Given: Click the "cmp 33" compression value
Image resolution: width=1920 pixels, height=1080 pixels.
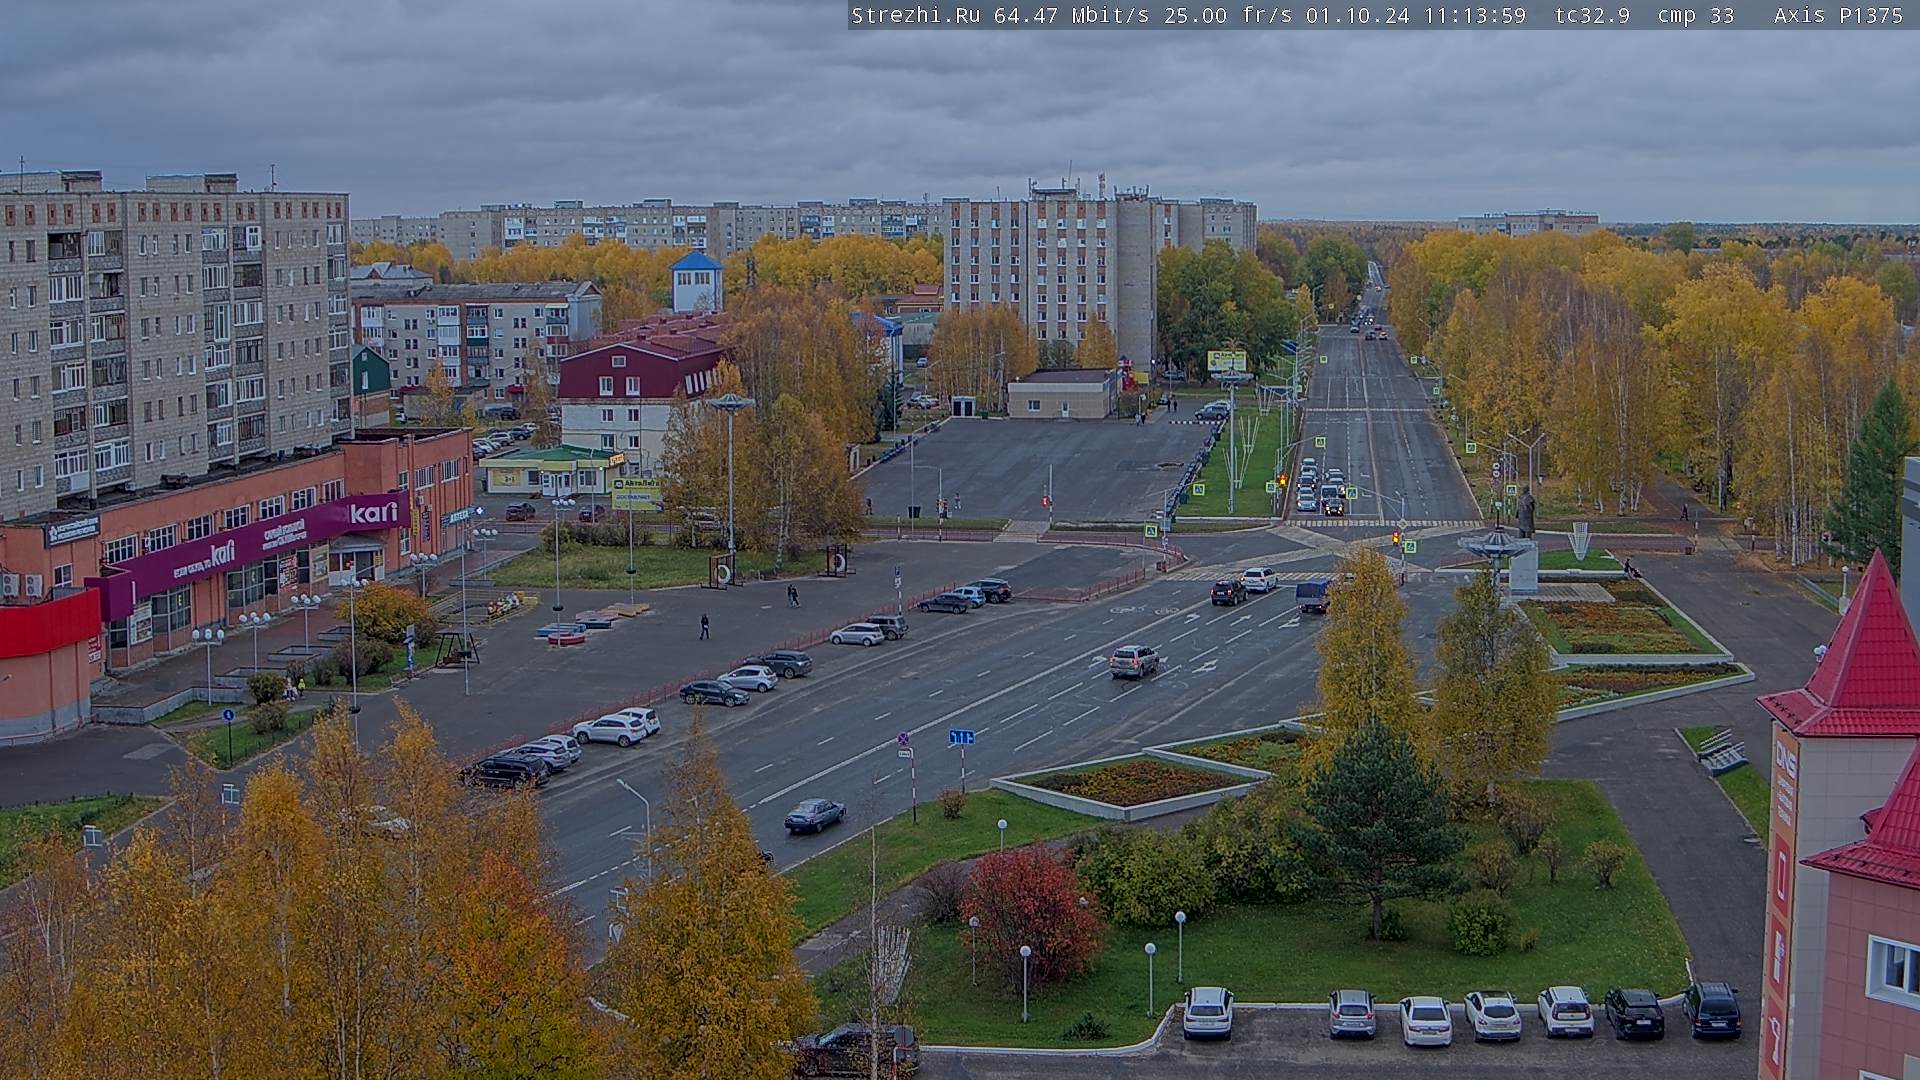Looking at the screenshot, I should click(x=1696, y=15).
